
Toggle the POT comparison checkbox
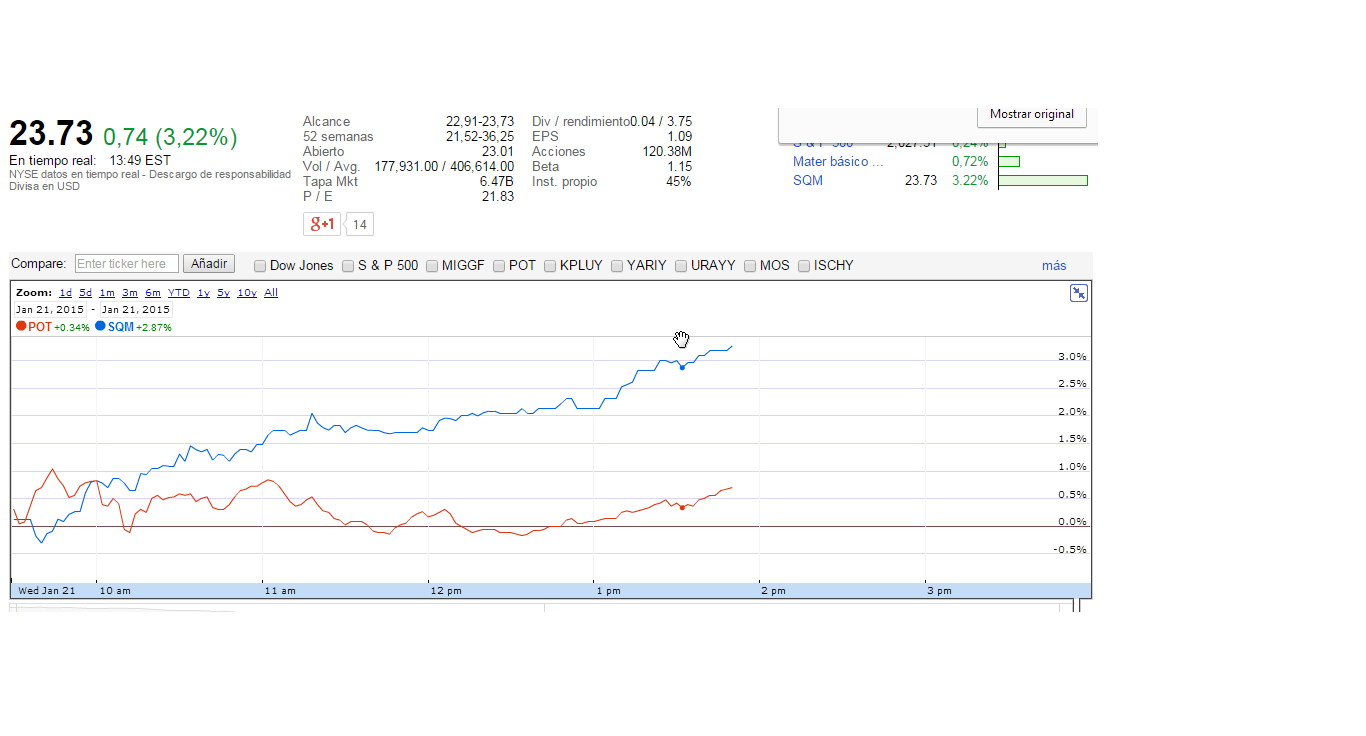tap(499, 266)
